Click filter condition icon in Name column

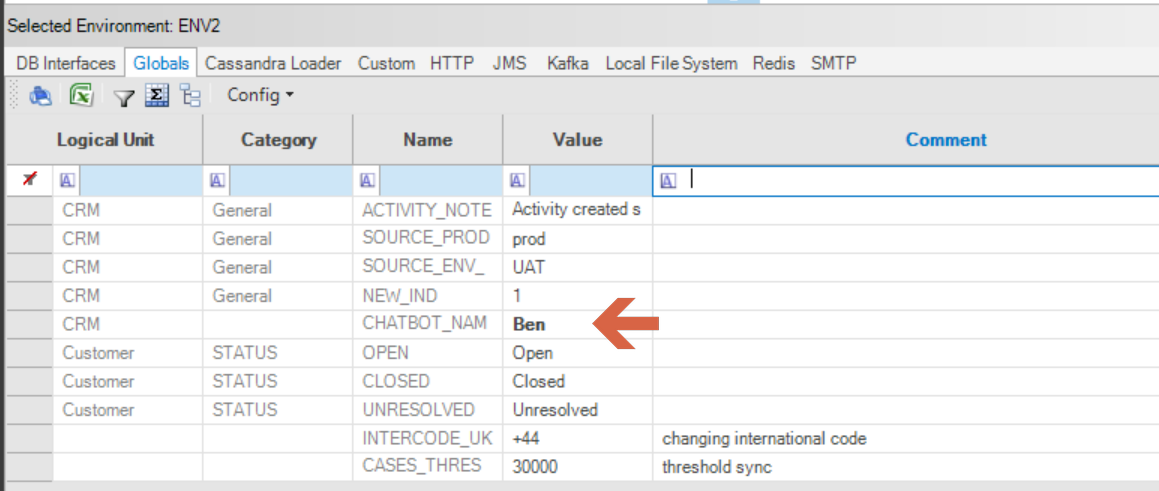[x=367, y=180]
